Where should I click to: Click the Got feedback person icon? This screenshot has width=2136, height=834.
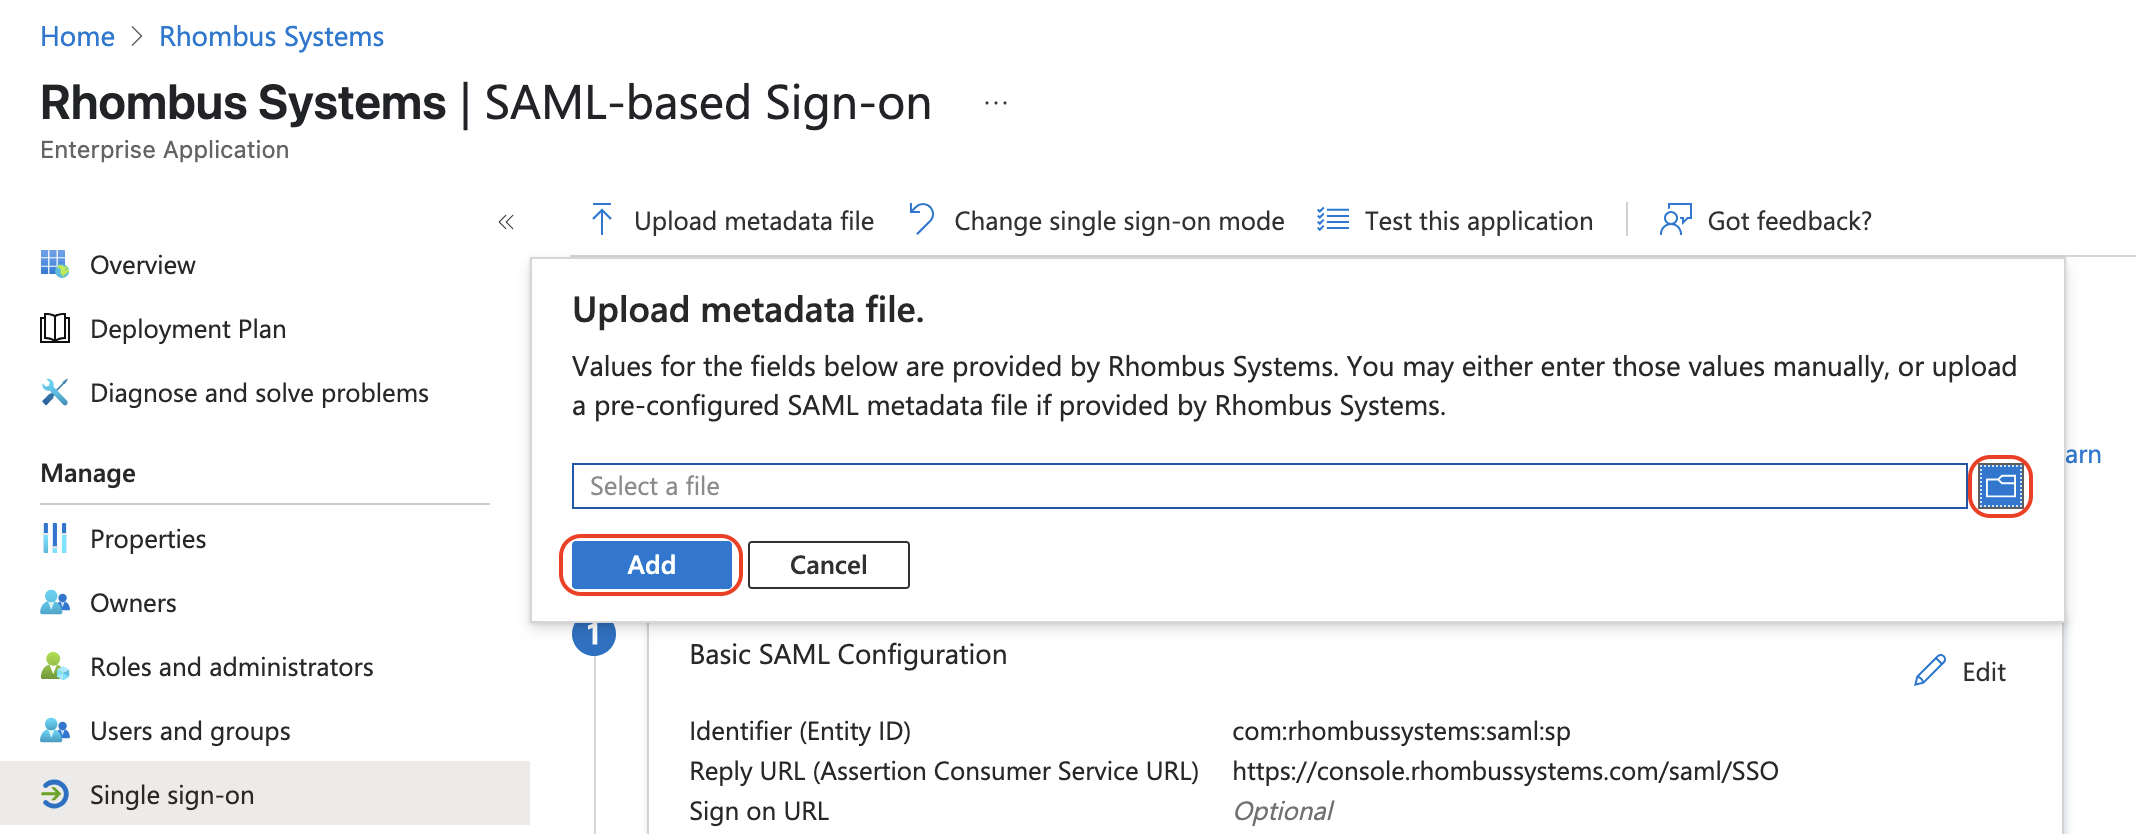[1675, 220]
